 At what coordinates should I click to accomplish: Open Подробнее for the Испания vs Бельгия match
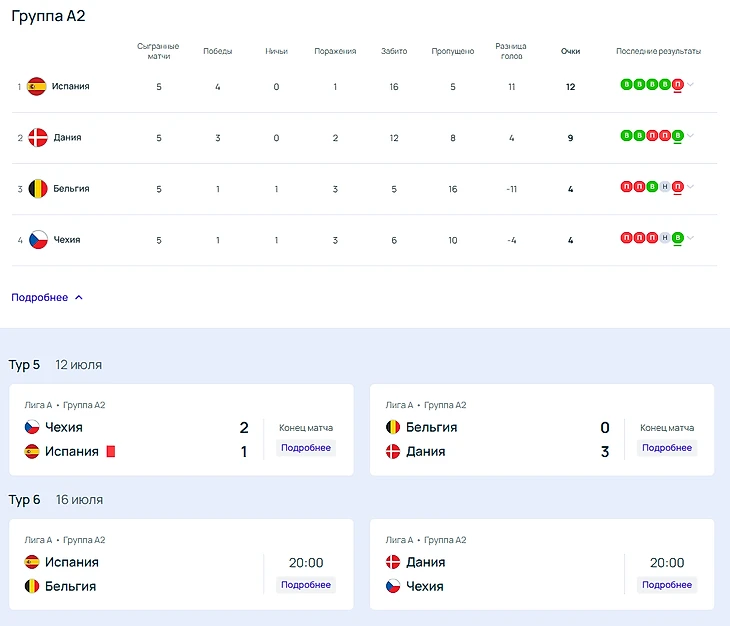tap(305, 585)
